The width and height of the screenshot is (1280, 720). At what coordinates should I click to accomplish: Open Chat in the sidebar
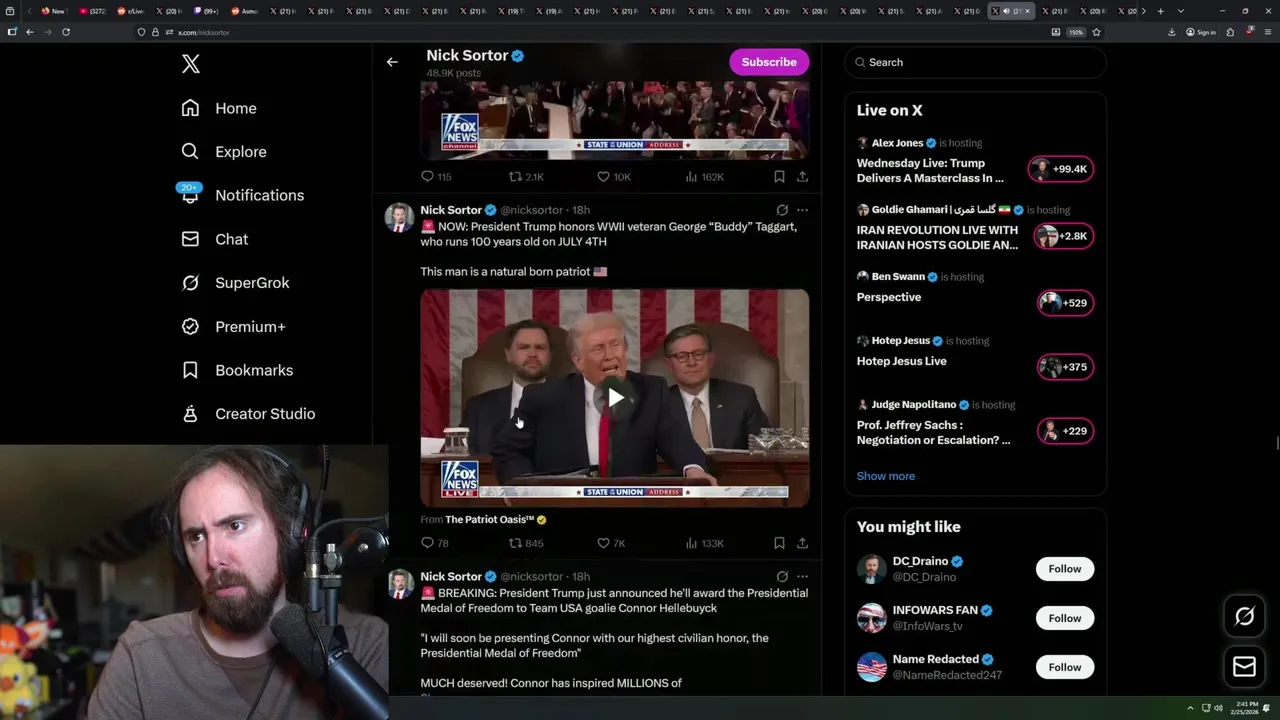click(x=215, y=239)
